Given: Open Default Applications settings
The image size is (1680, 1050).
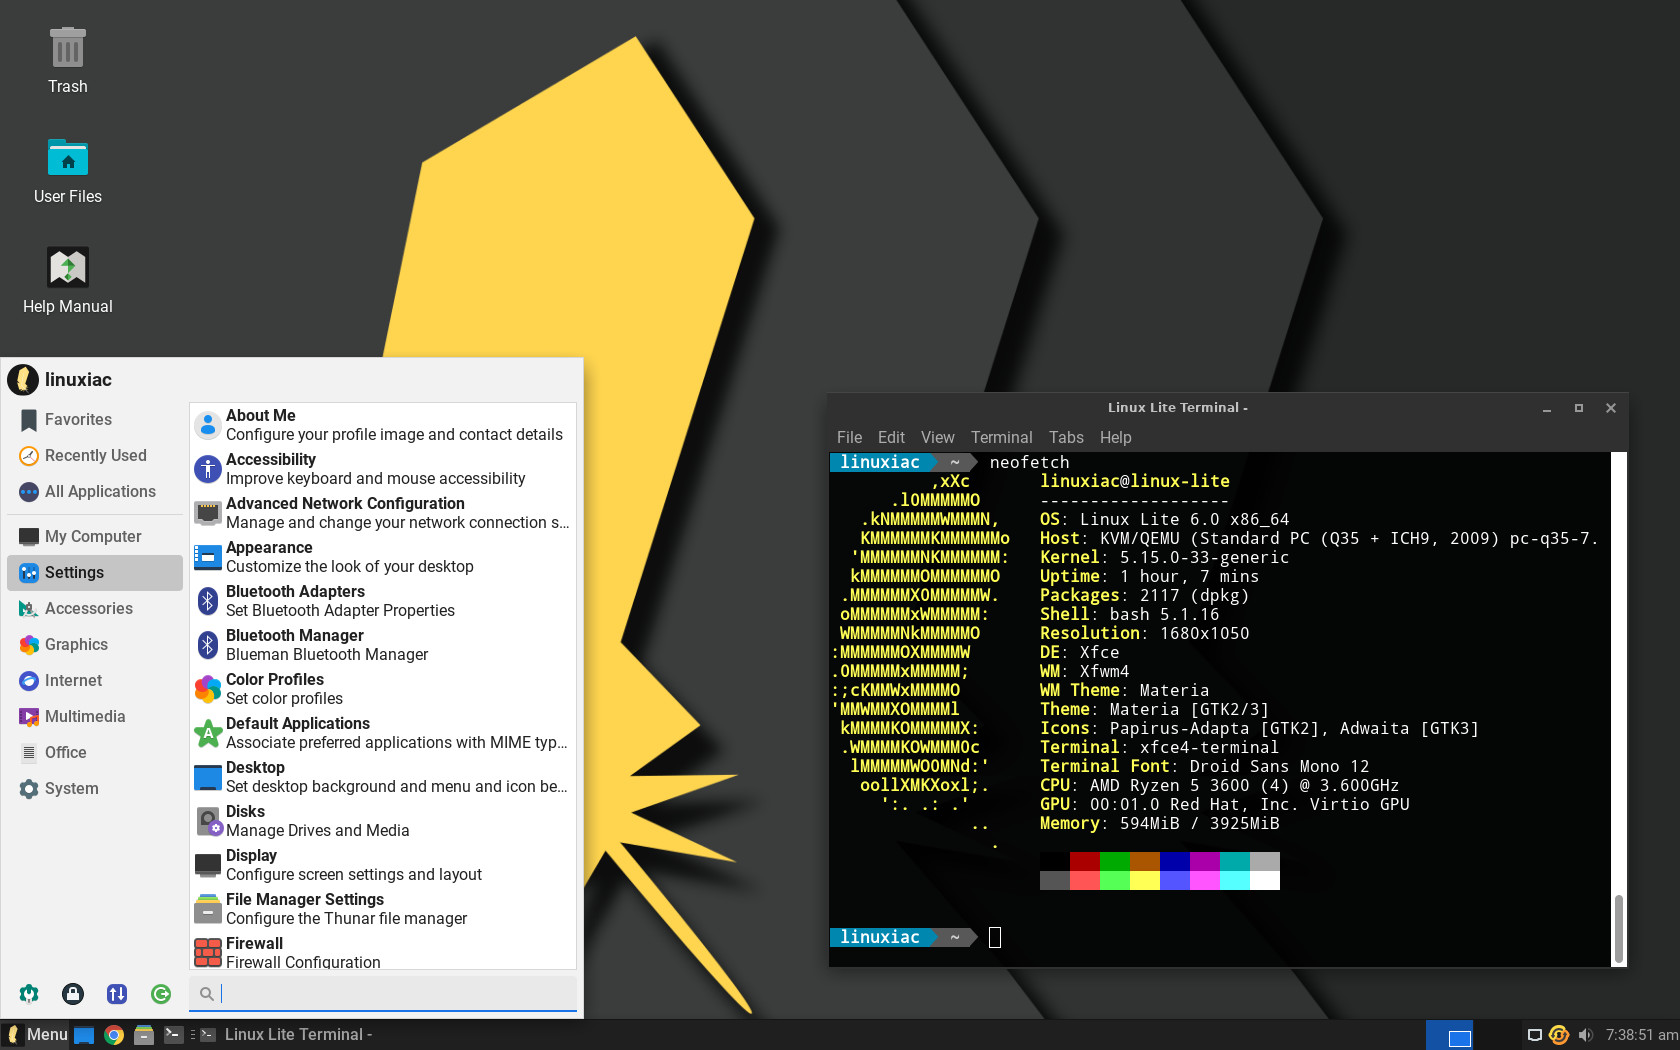Looking at the screenshot, I should [x=383, y=733].
